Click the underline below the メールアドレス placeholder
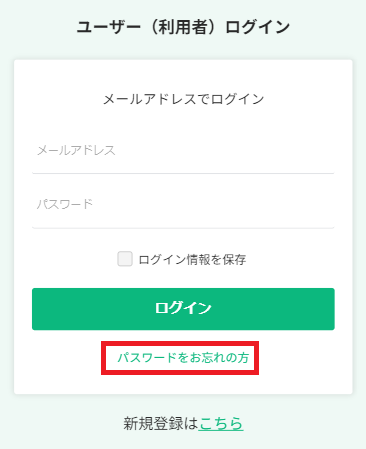This screenshot has height=449, width=366. 183,173
